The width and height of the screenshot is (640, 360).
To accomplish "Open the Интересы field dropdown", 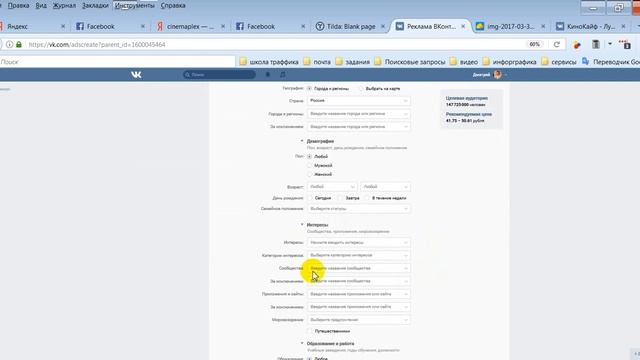I will [x=359, y=242].
